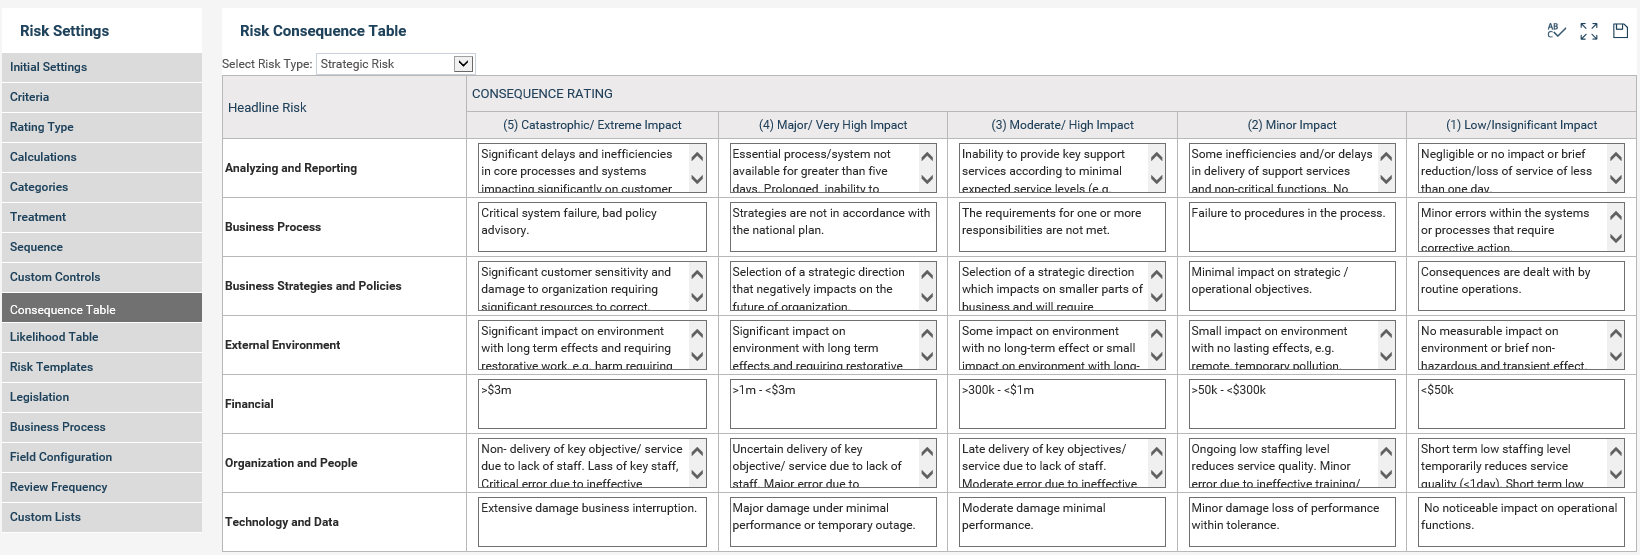The width and height of the screenshot is (1640, 555).
Task: Click the Financial Catastrophic '>$3m' field
Action: coord(592,404)
